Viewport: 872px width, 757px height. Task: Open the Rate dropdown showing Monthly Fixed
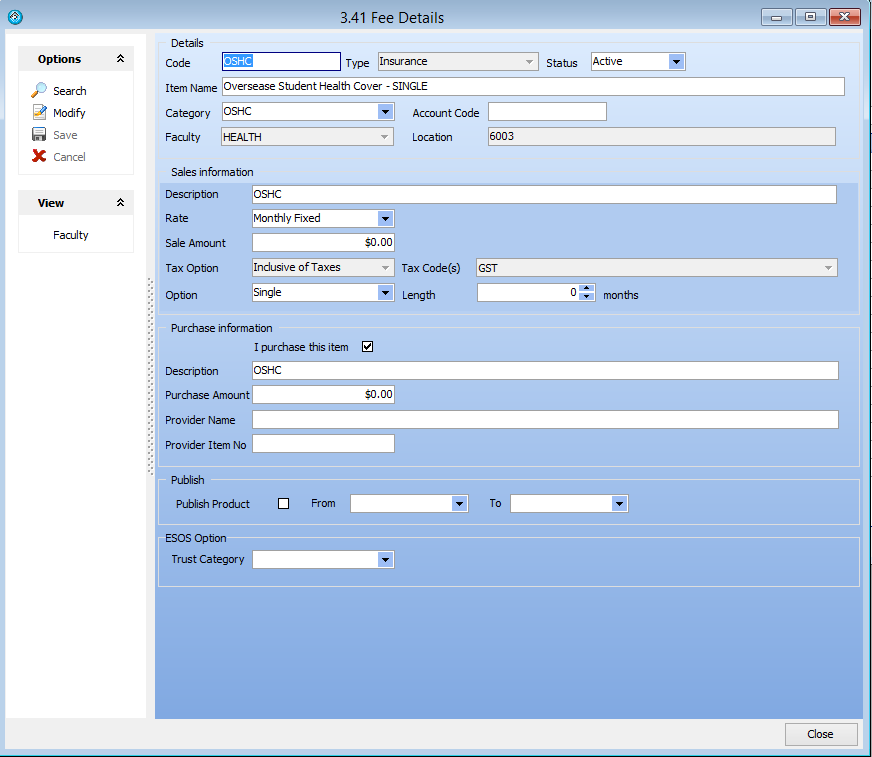coord(385,218)
